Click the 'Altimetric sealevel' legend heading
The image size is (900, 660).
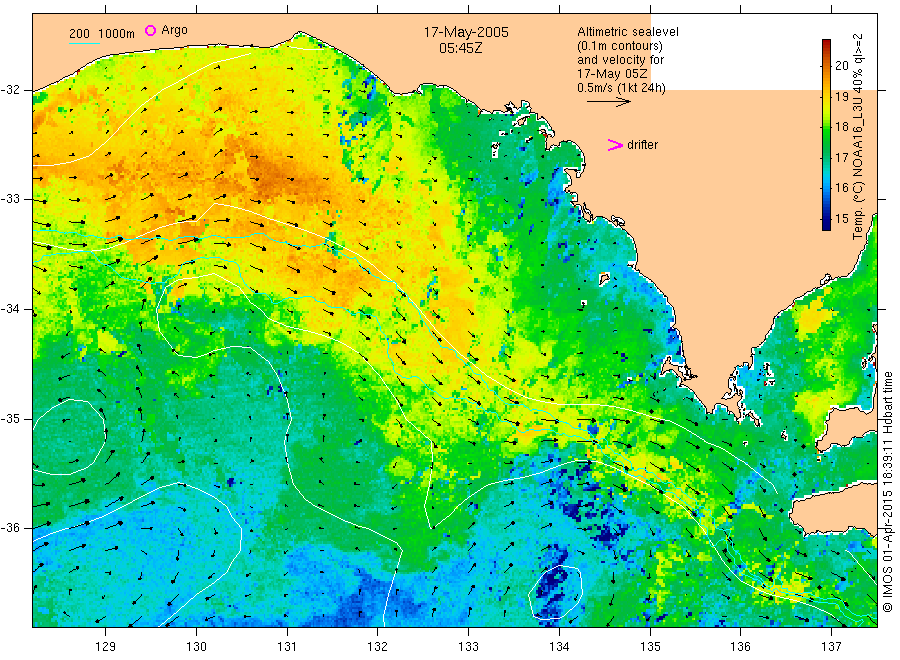(628, 32)
